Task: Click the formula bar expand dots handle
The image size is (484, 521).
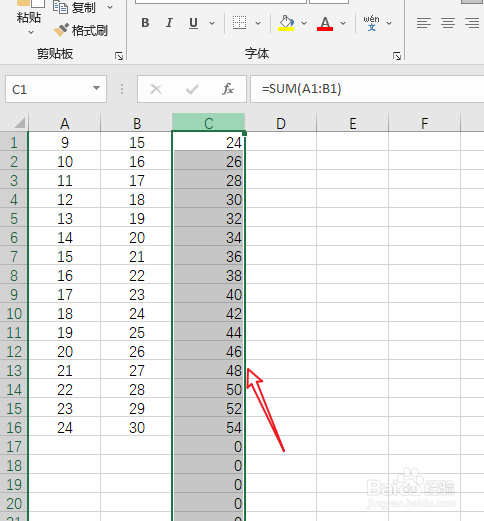Action: (x=122, y=89)
